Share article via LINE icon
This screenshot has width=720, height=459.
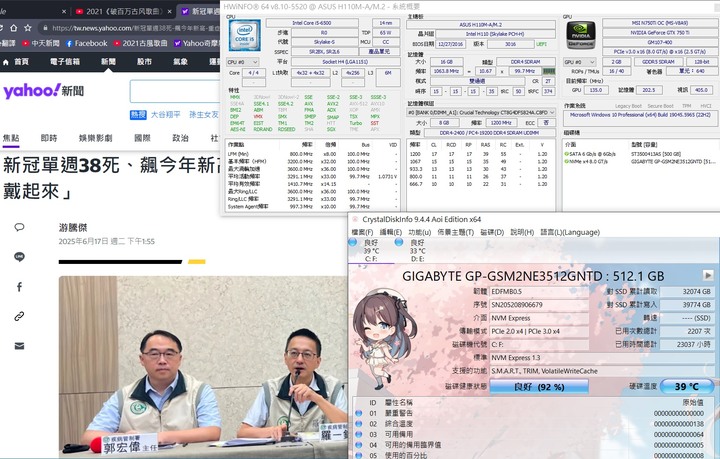tap(19, 257)
